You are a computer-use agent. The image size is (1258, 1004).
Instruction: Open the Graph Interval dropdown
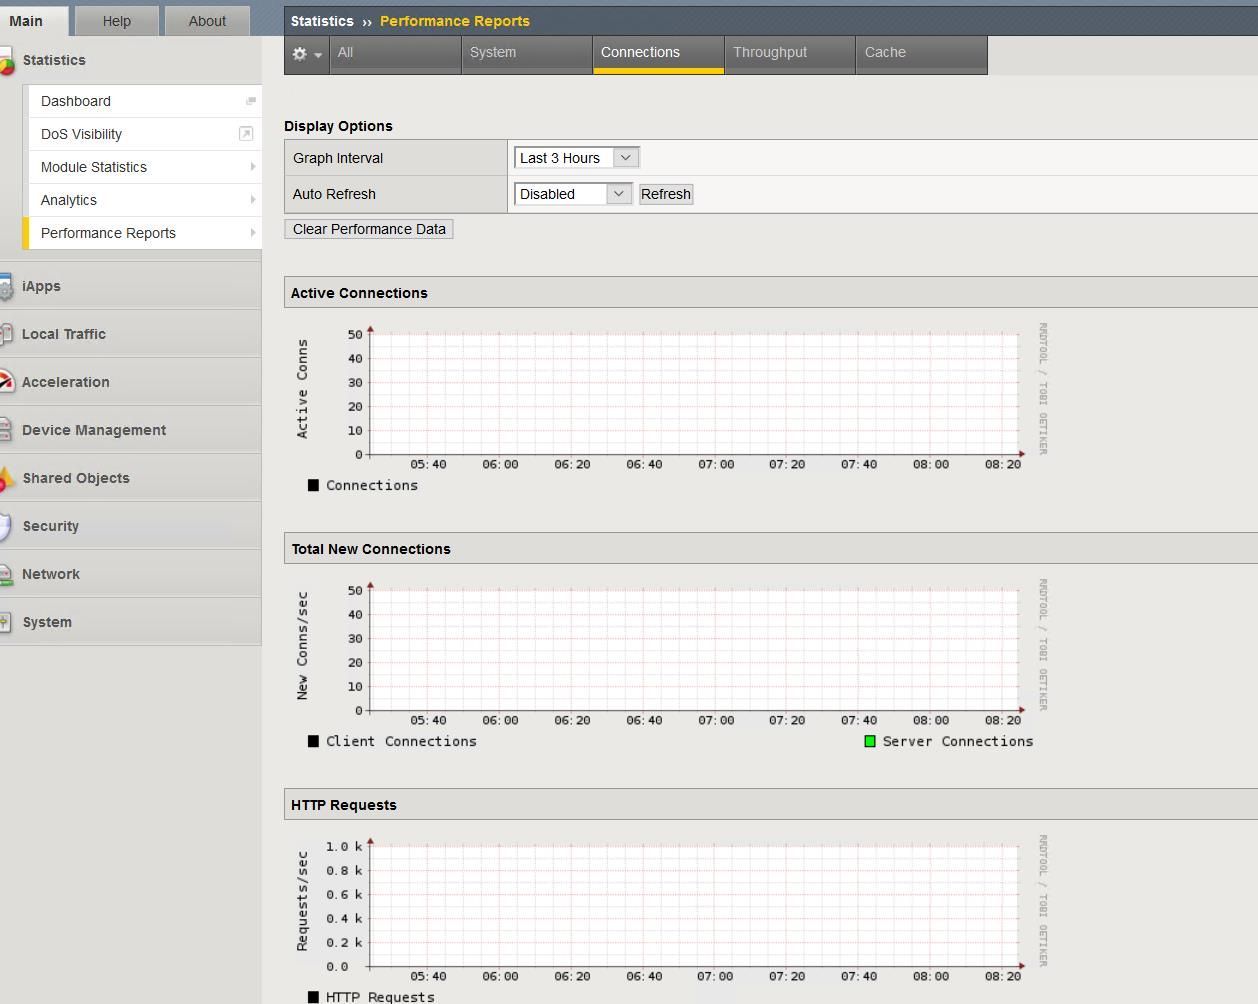[x=576, y=158]
